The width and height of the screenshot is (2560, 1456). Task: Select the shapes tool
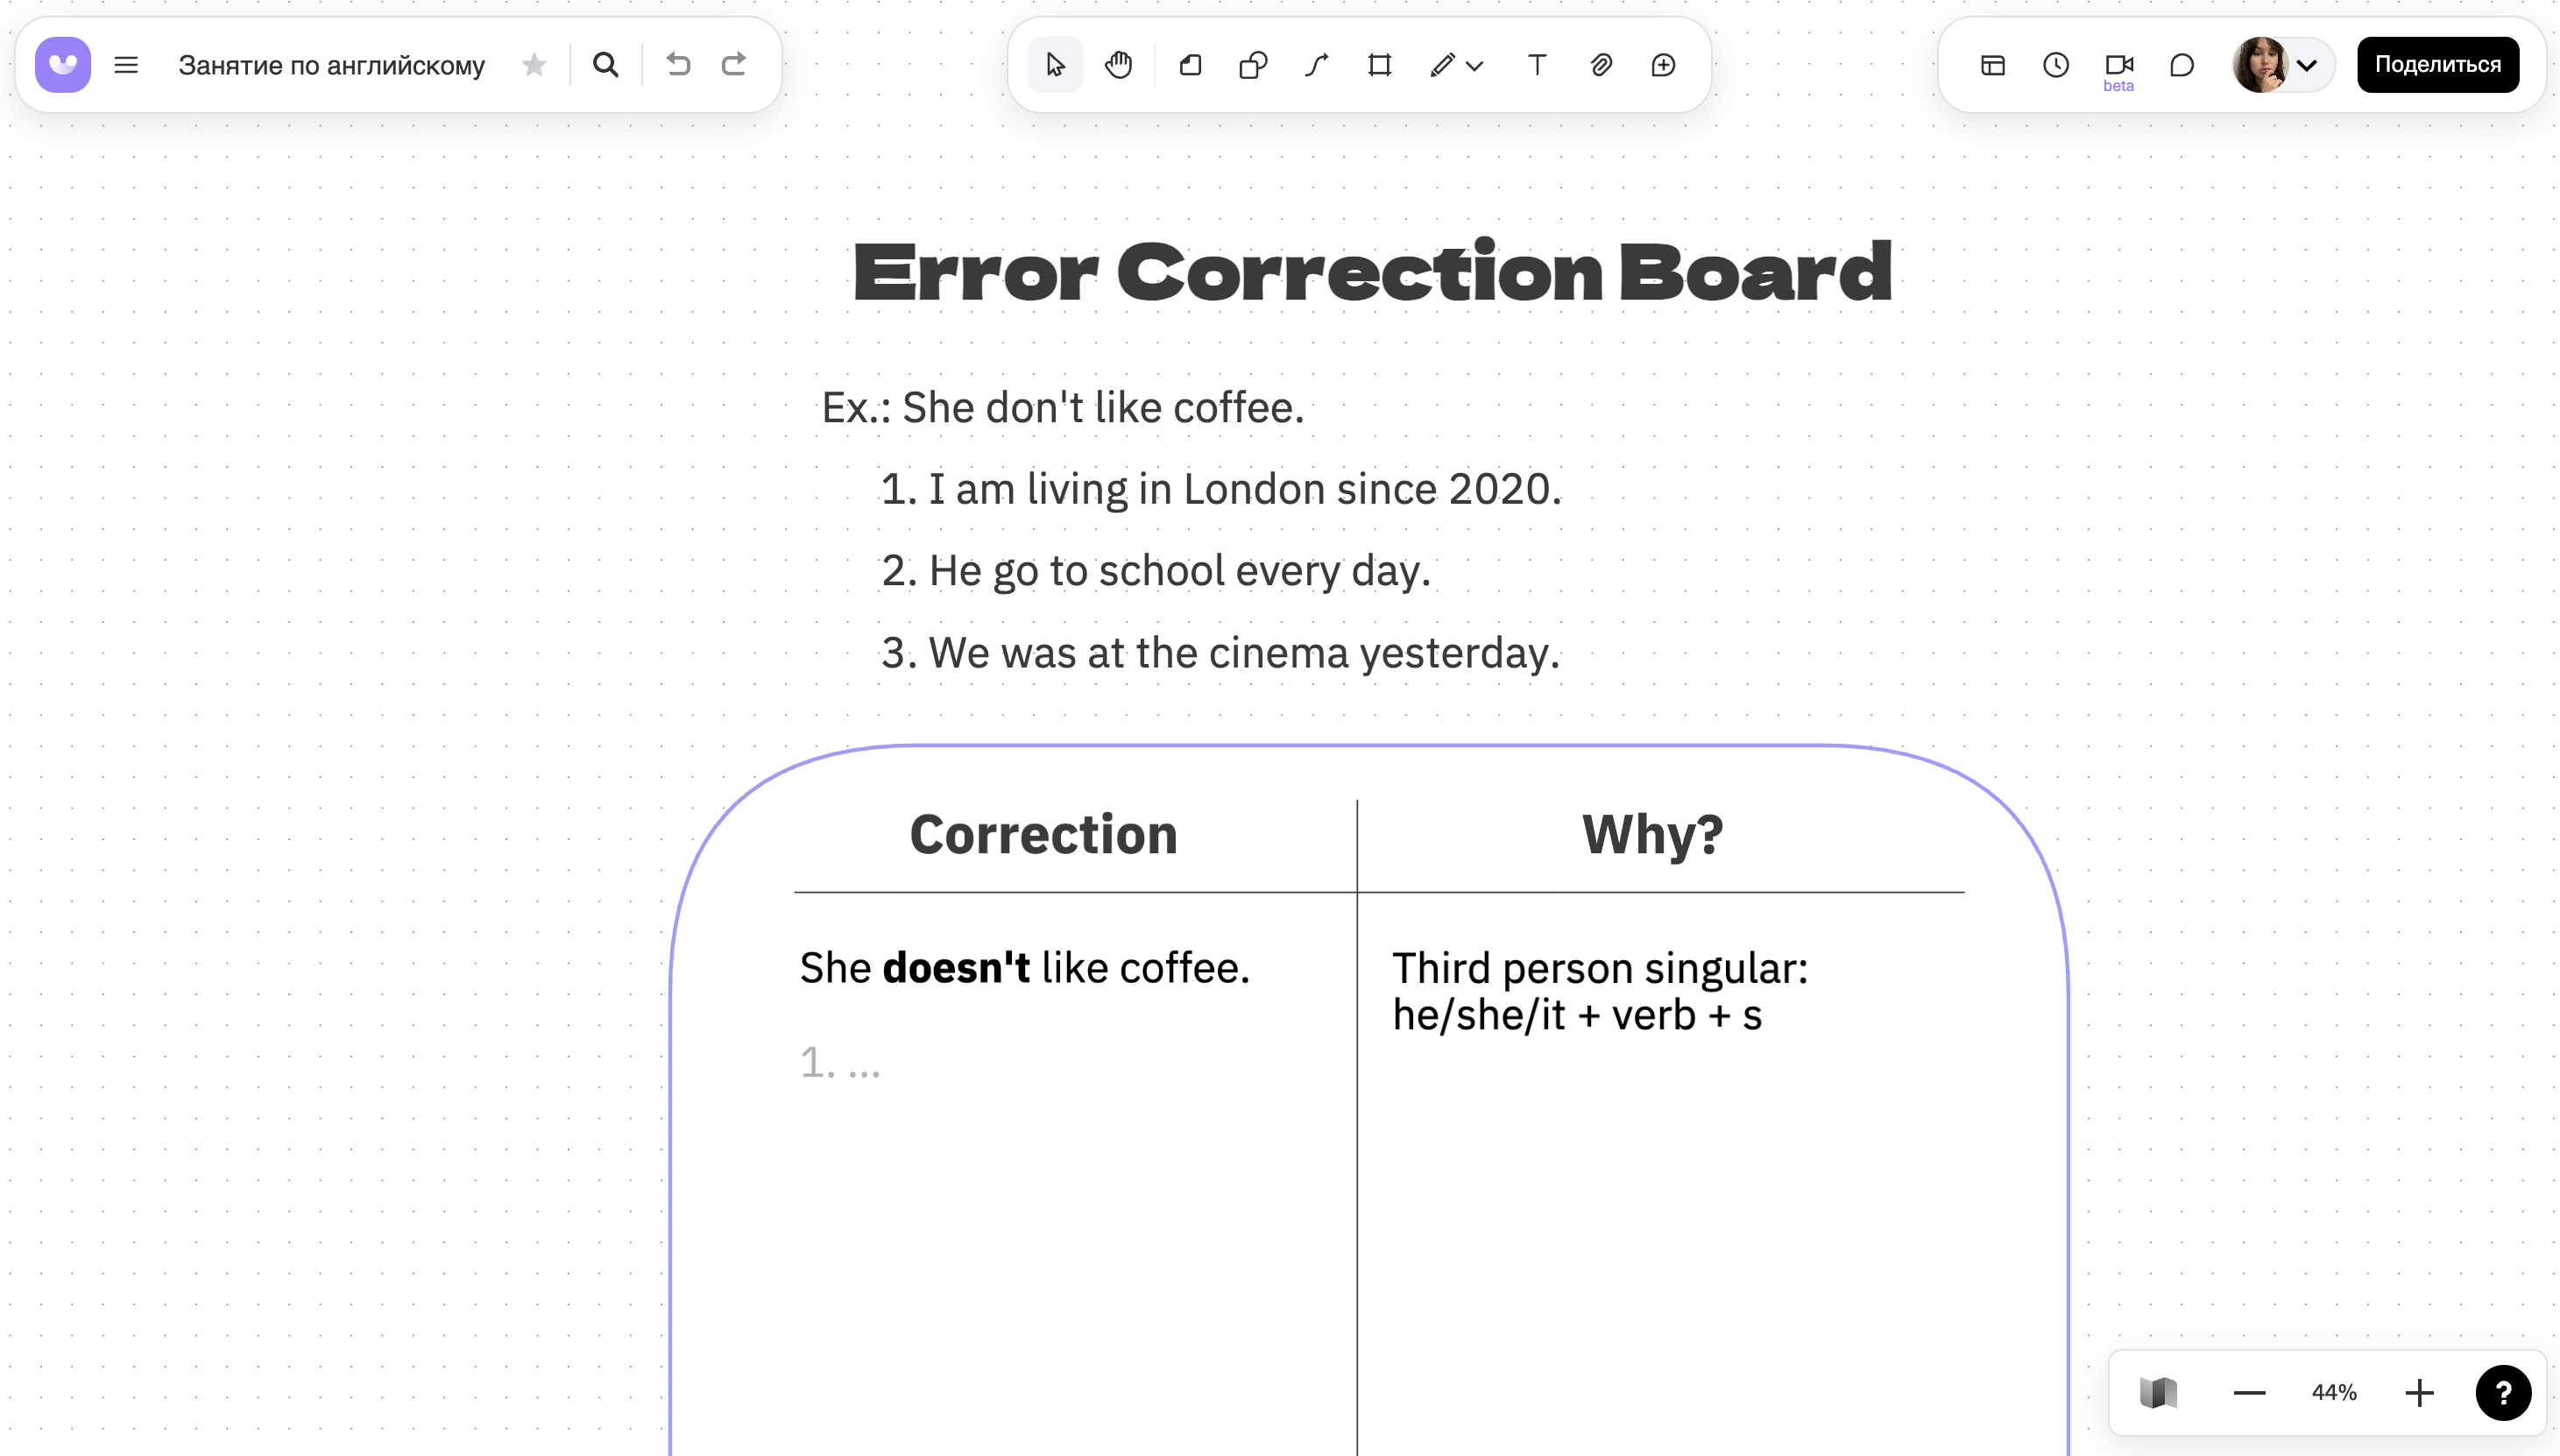(1252, 65)
